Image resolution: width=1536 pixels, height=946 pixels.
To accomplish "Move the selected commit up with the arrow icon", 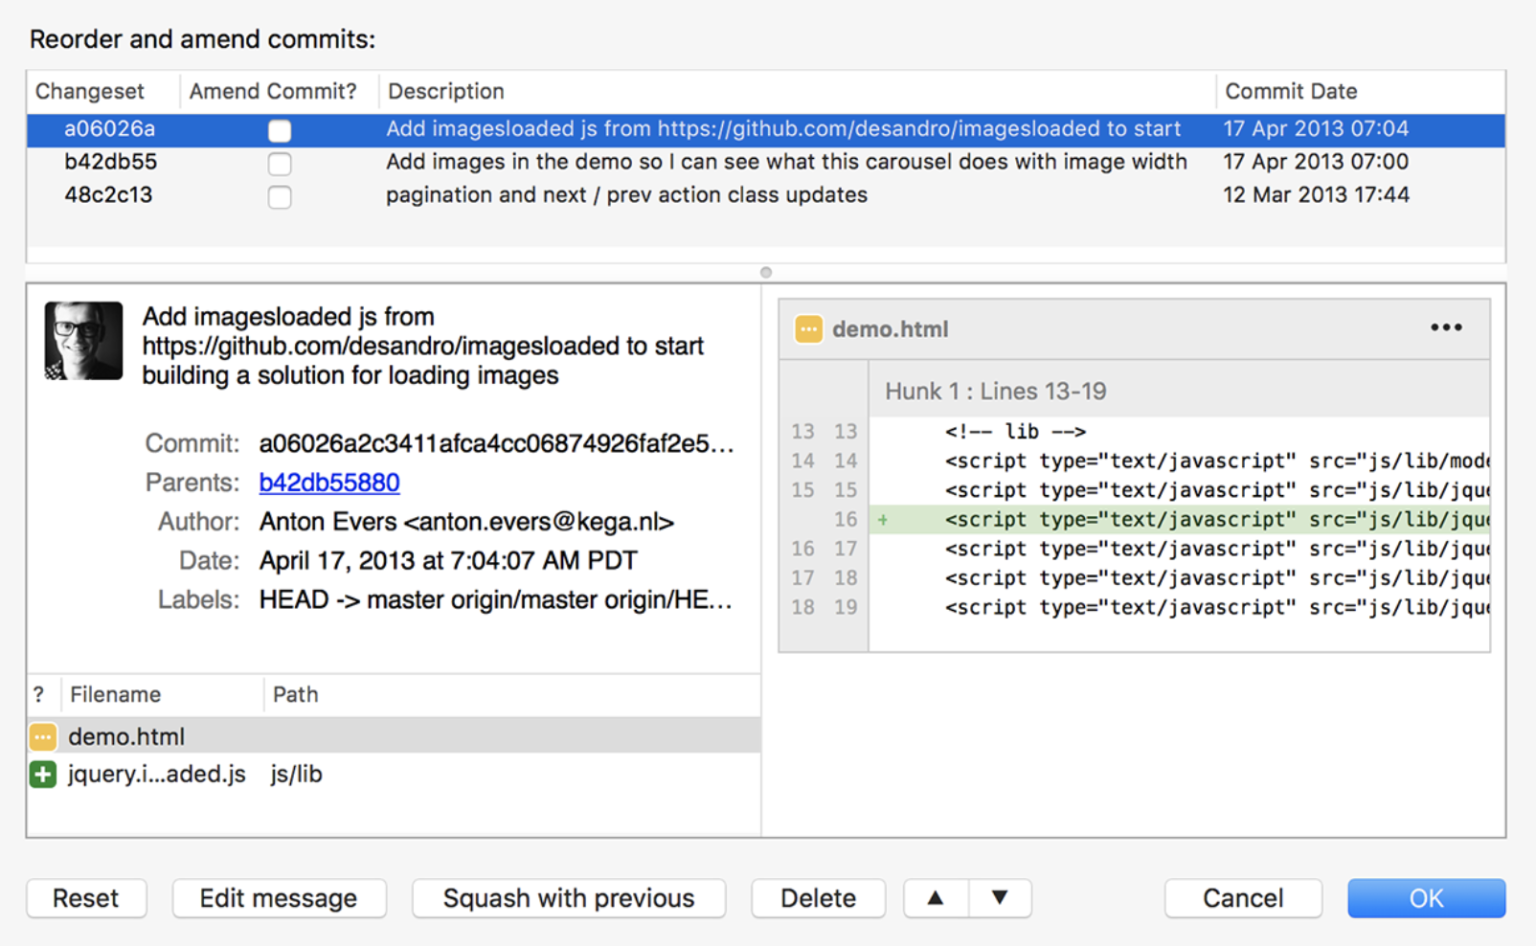I will [x=935, y=898].
